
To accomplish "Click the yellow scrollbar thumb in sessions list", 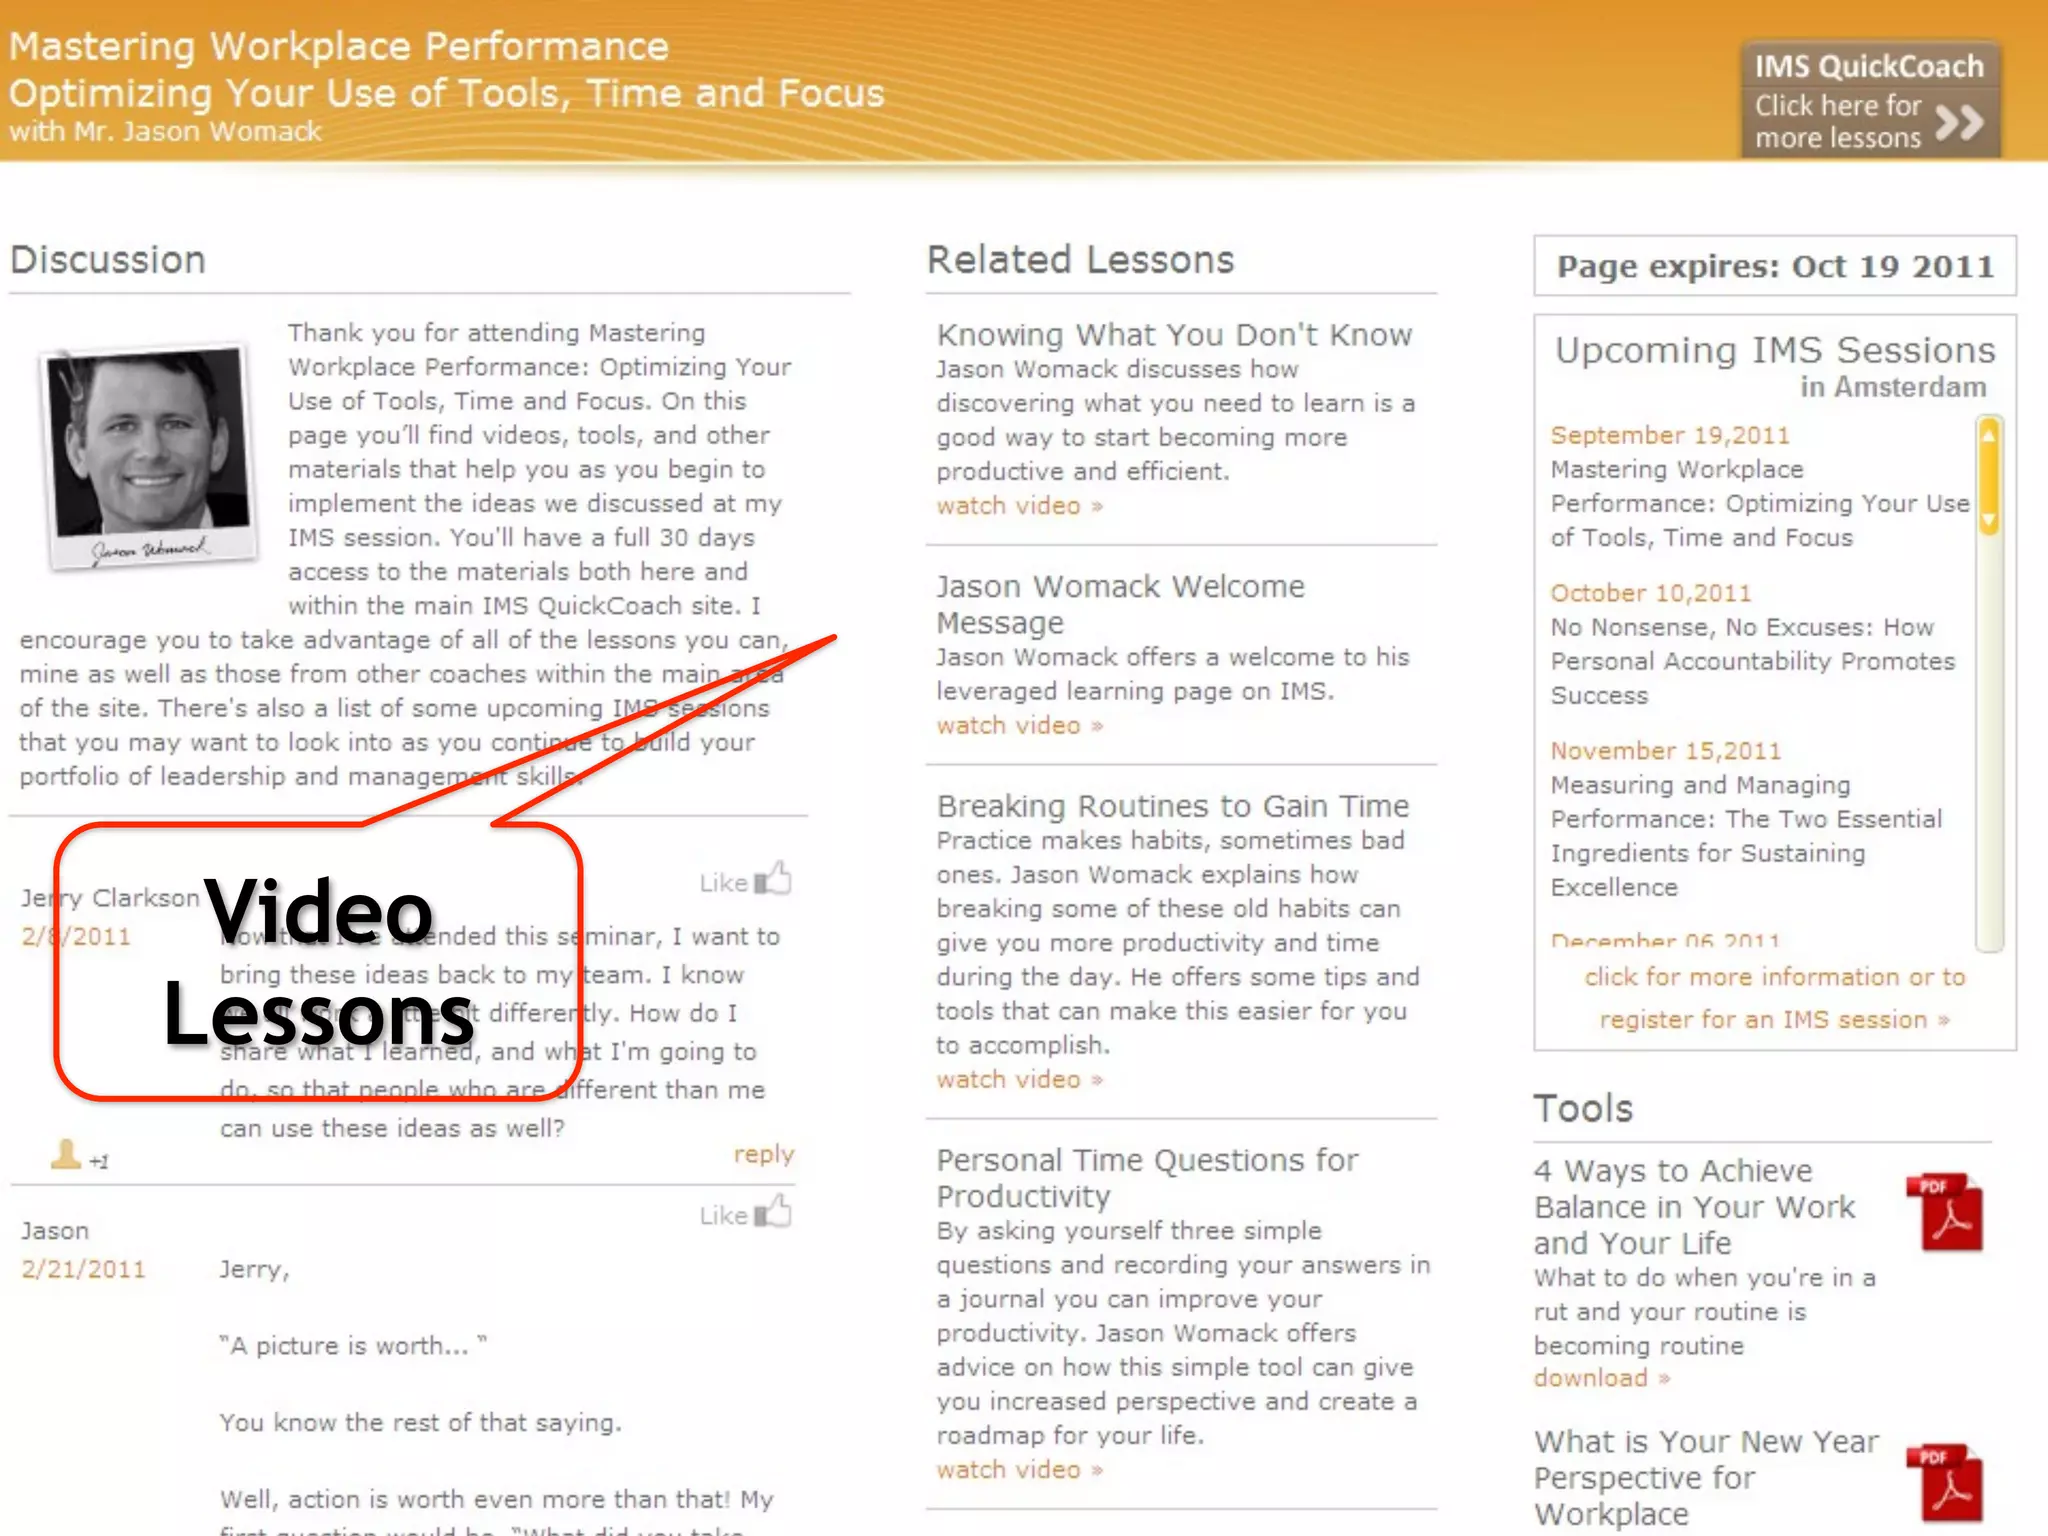I will pyautogui.click(x=1989, y=477).
